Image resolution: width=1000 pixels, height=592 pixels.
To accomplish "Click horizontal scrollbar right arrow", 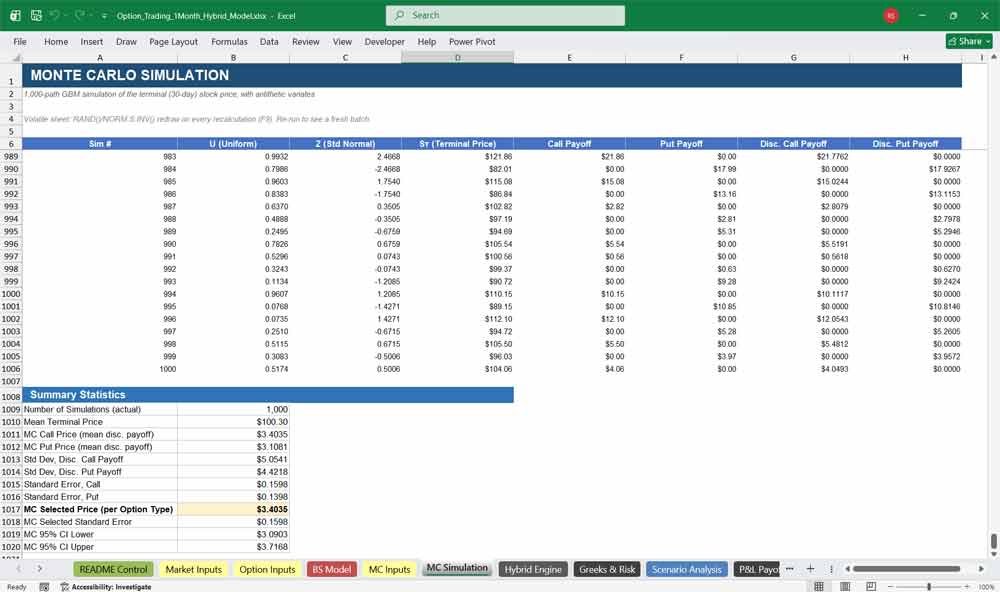I will click(x=981, y=568).
